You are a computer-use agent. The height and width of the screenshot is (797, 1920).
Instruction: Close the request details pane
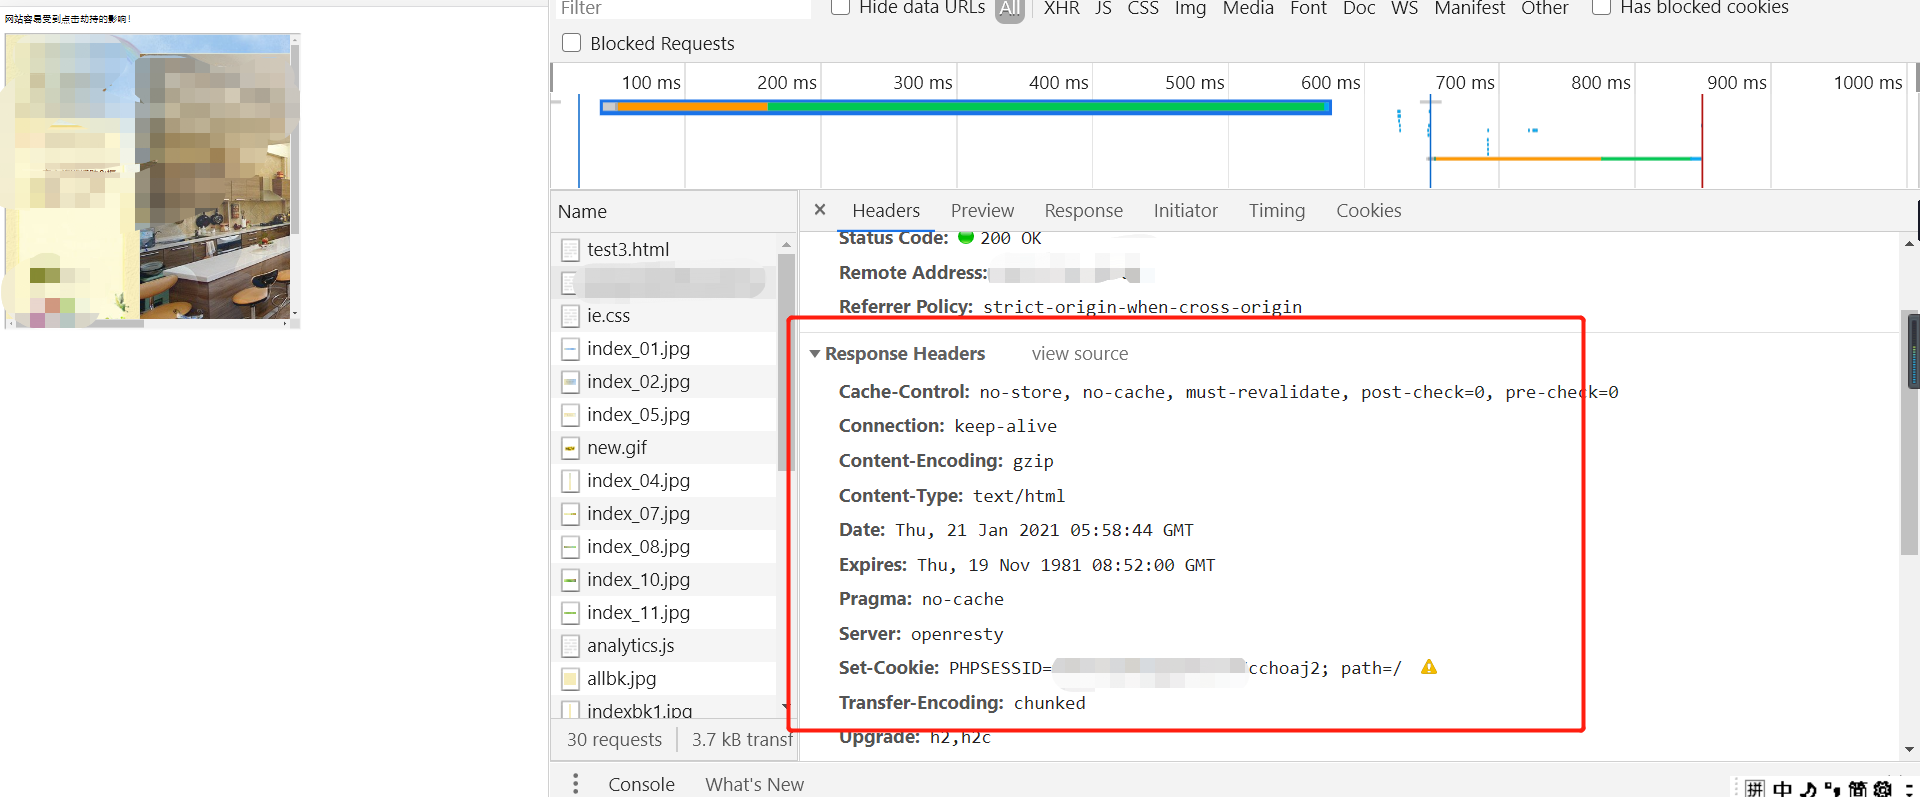click(x=820, y=210)
